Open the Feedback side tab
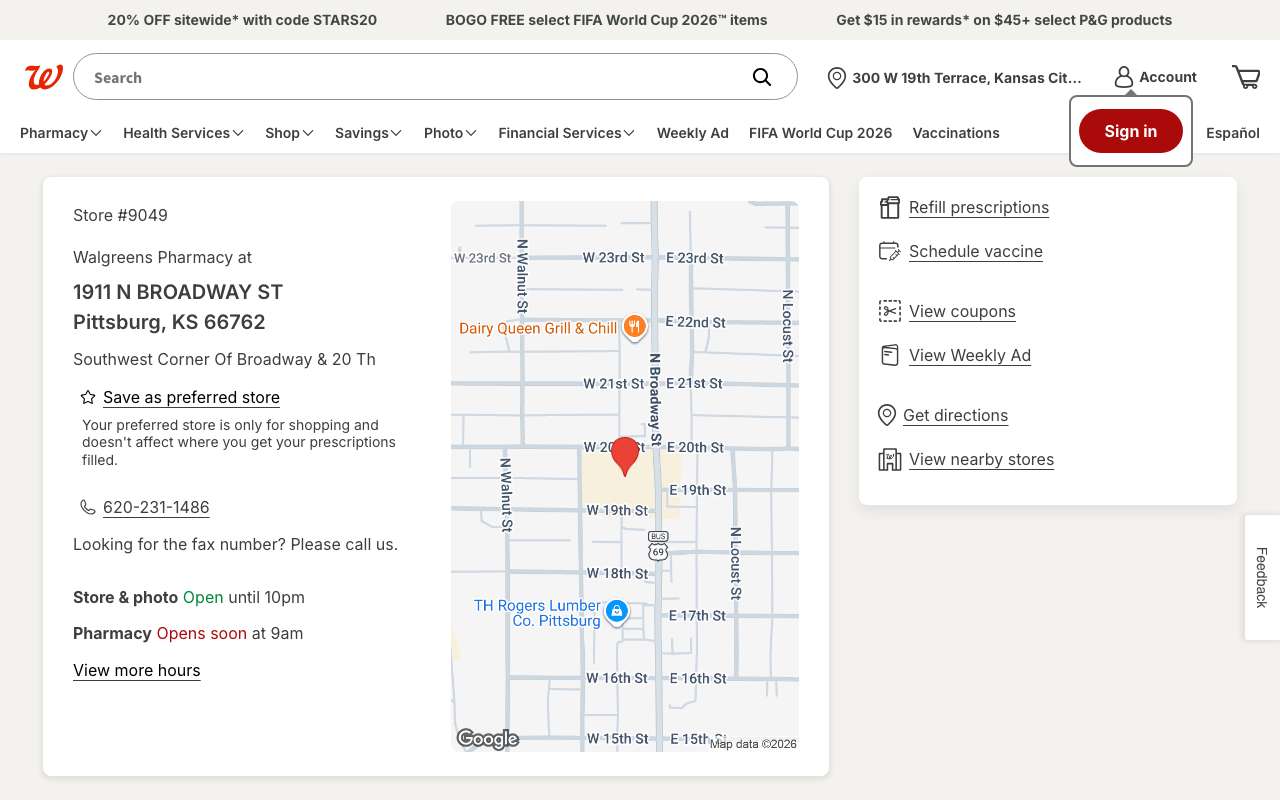Viewport: 1280px width, 800px height. (x=1262, y=577)
